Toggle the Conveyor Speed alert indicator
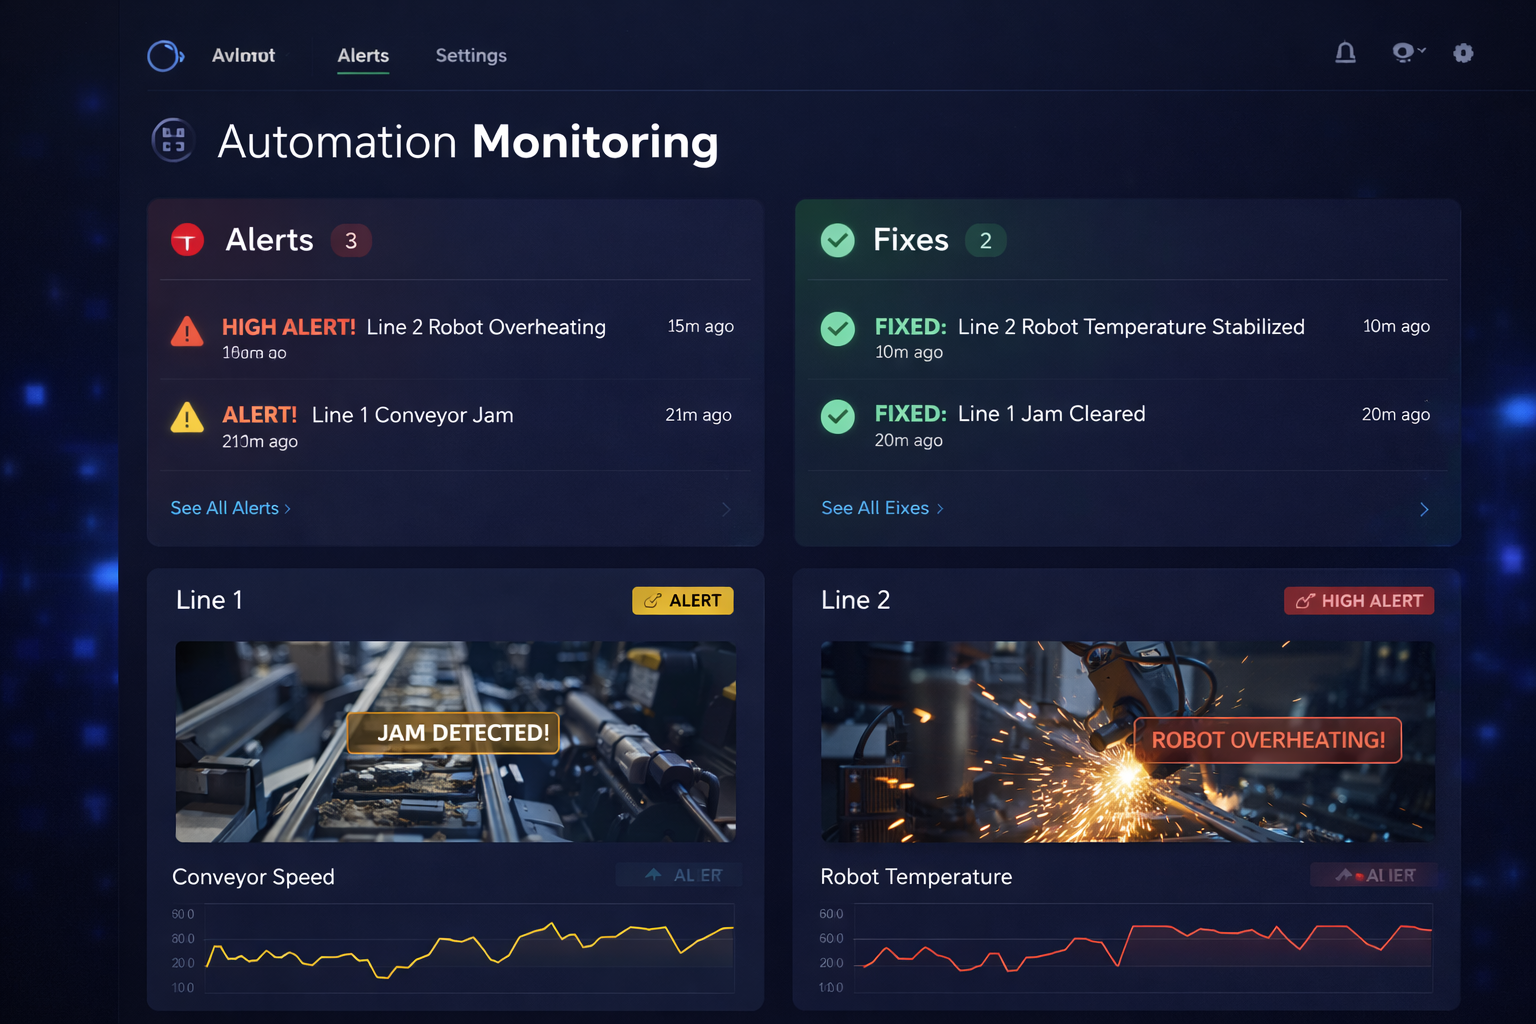This screenshot has height=1024, width=1536. pyautogui.click(x=682, y=875)
